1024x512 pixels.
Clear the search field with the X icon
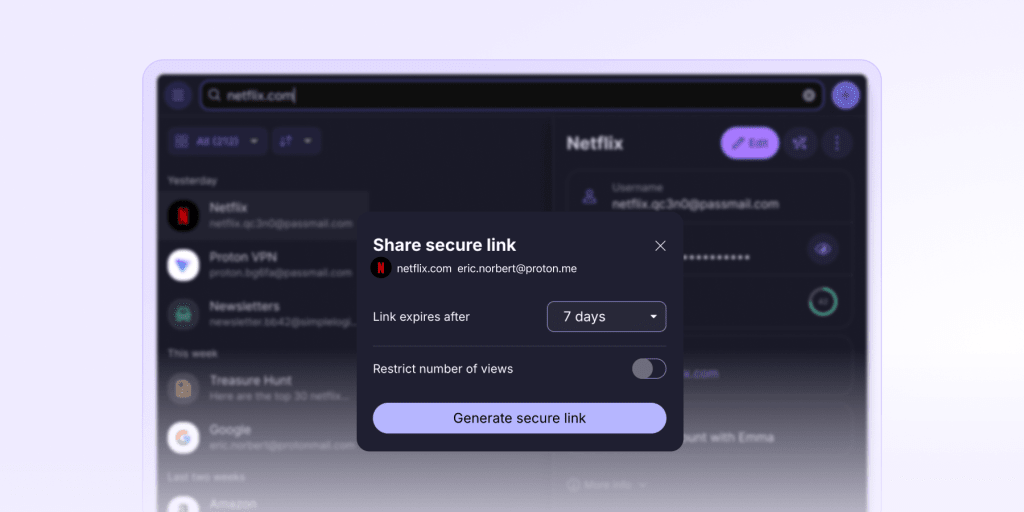808,96
